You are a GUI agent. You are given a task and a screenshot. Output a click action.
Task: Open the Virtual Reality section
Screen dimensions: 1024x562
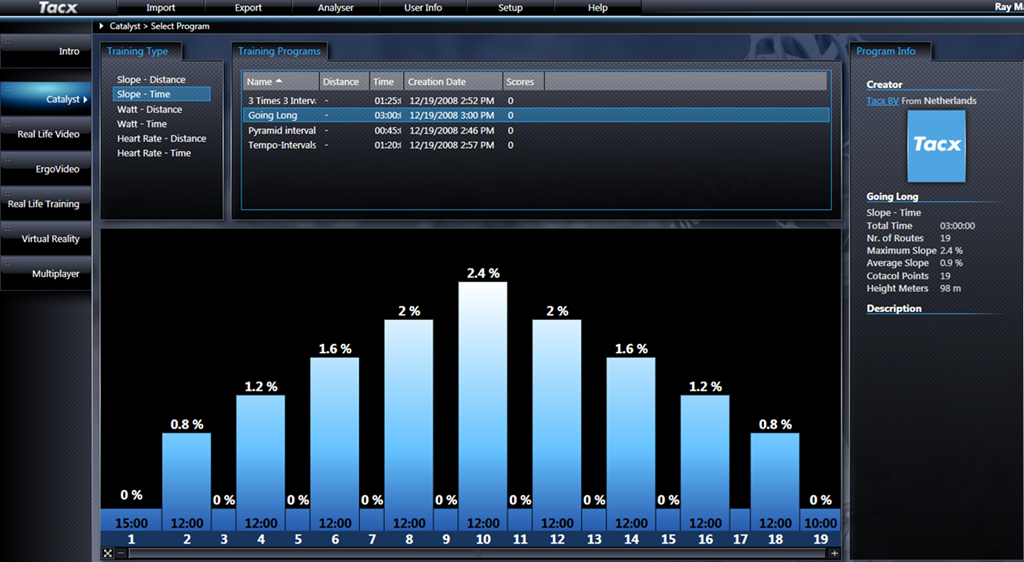(46, 239)
